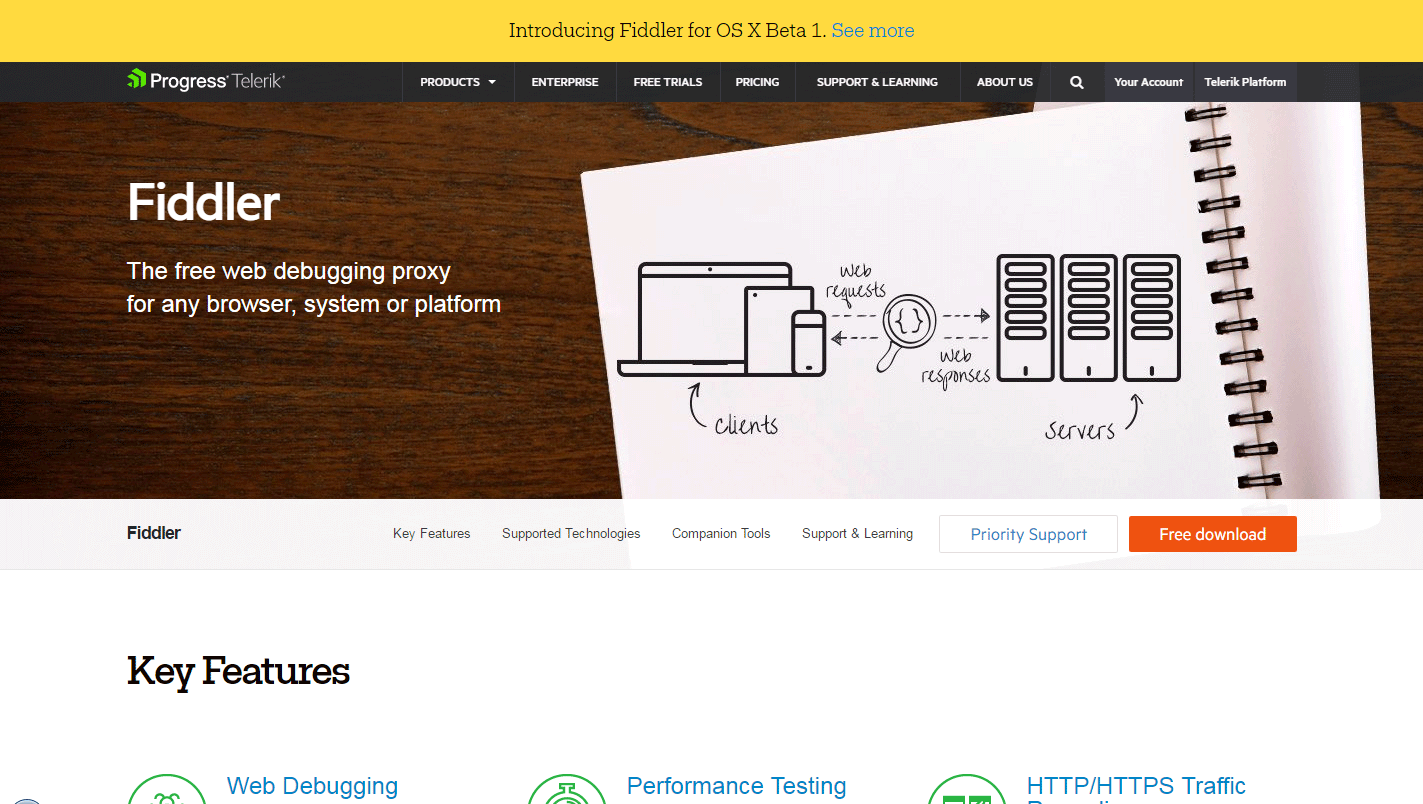Open the About Us menu
Screen dimensions: 1423x804
[x=1005, y=82]
